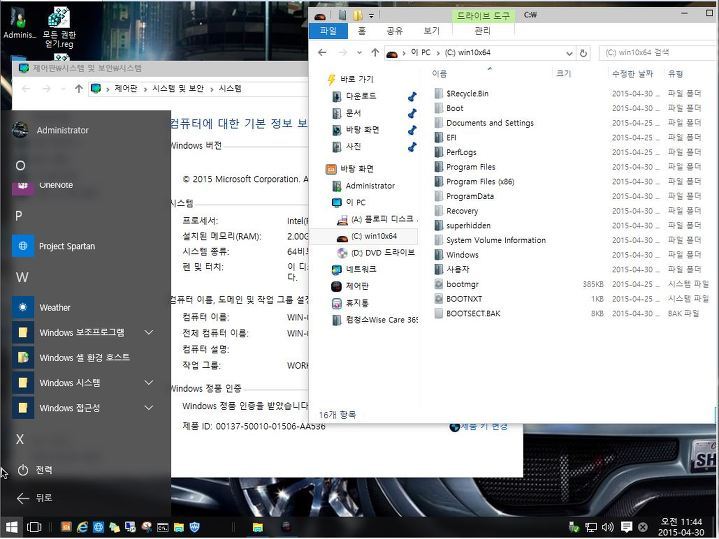The height and width of the screenshot is (539, 719).
Task: Click the shield icon on the taskbar
Action: tap(195, 527)
